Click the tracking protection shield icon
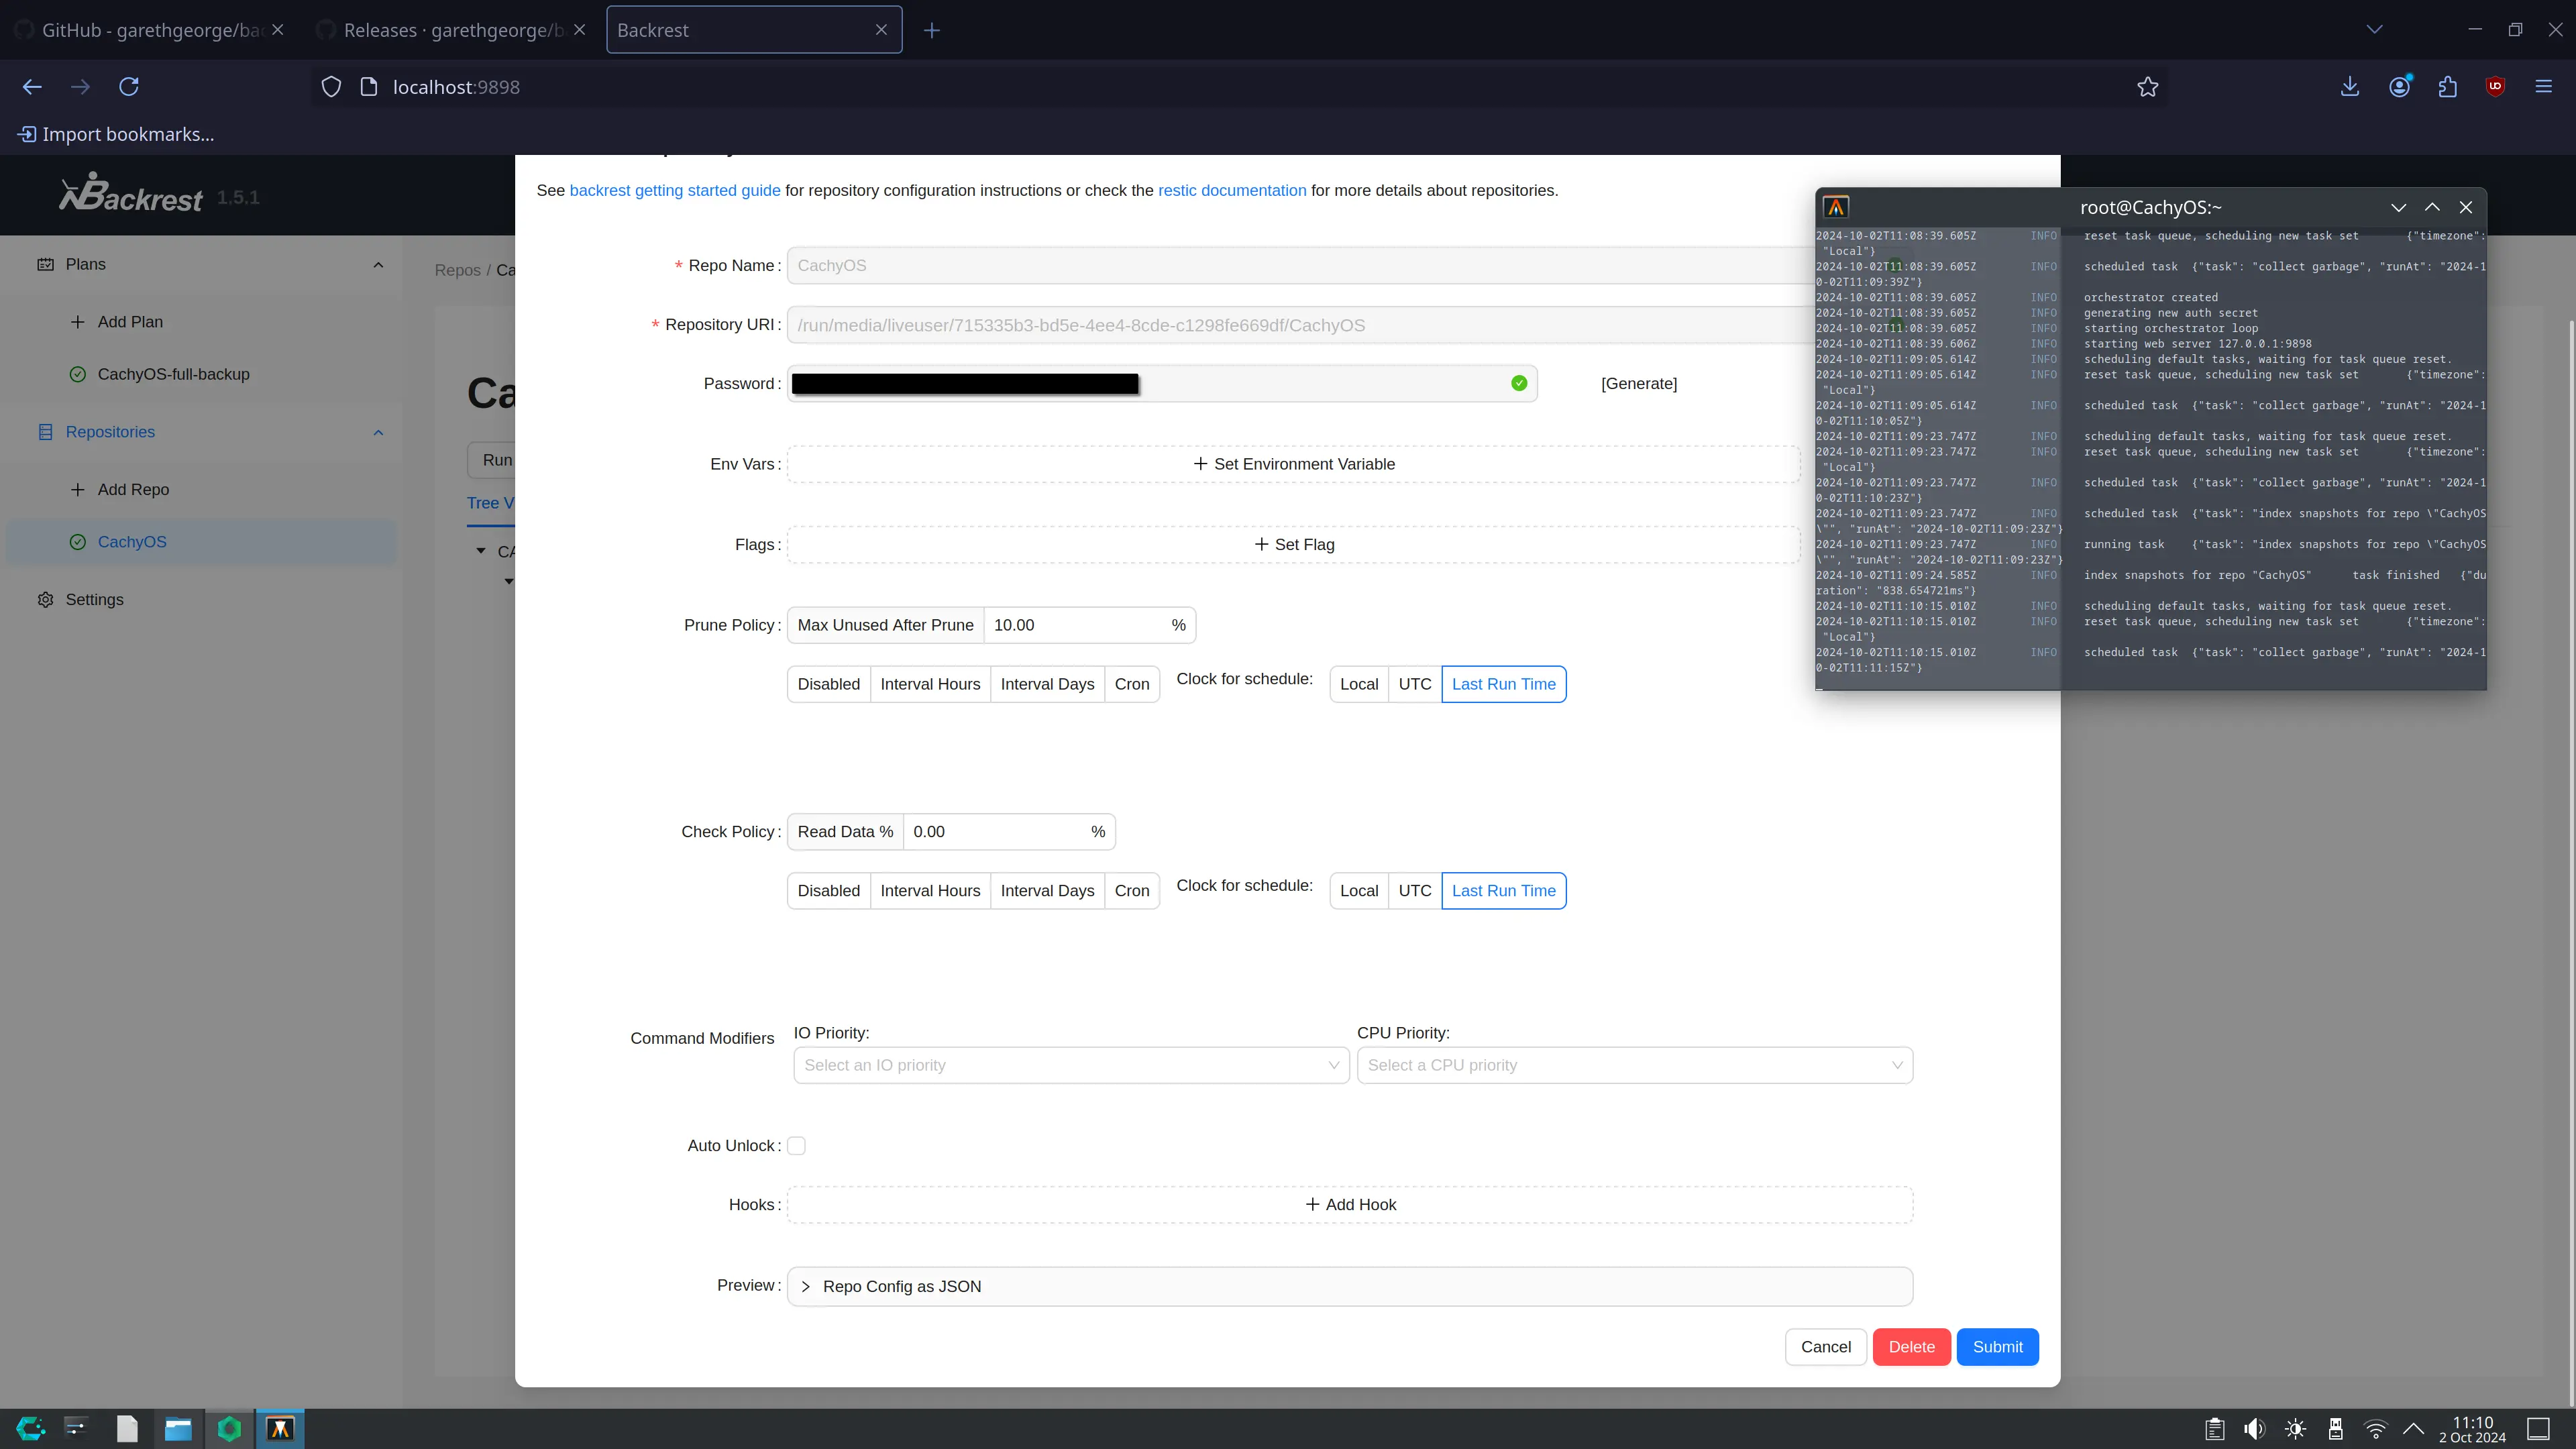This screenshot has height=1449, width=2576. [x=331, y=87]
